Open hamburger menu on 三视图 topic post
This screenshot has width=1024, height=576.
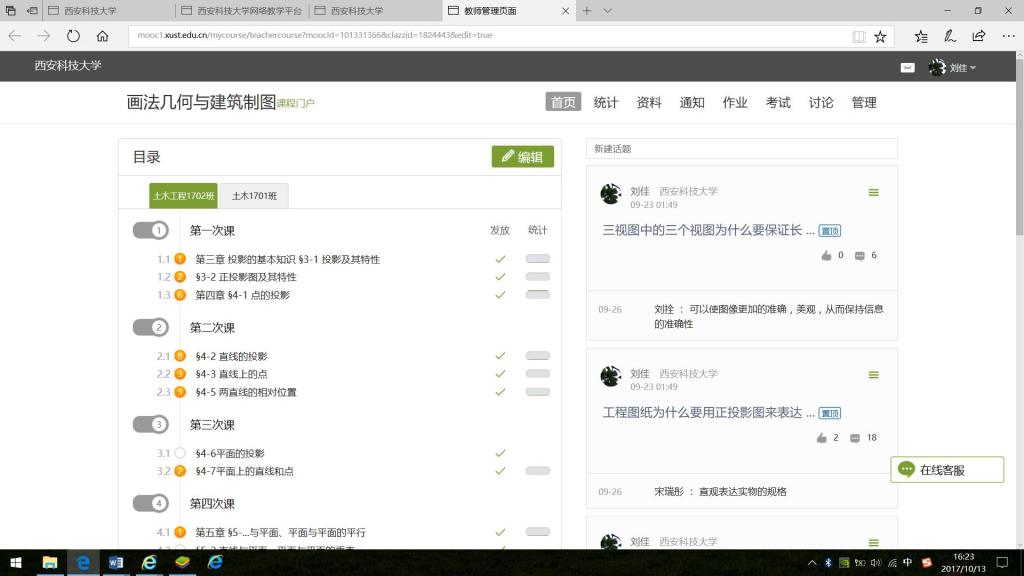pyautogui.click(x=873, y=193)
